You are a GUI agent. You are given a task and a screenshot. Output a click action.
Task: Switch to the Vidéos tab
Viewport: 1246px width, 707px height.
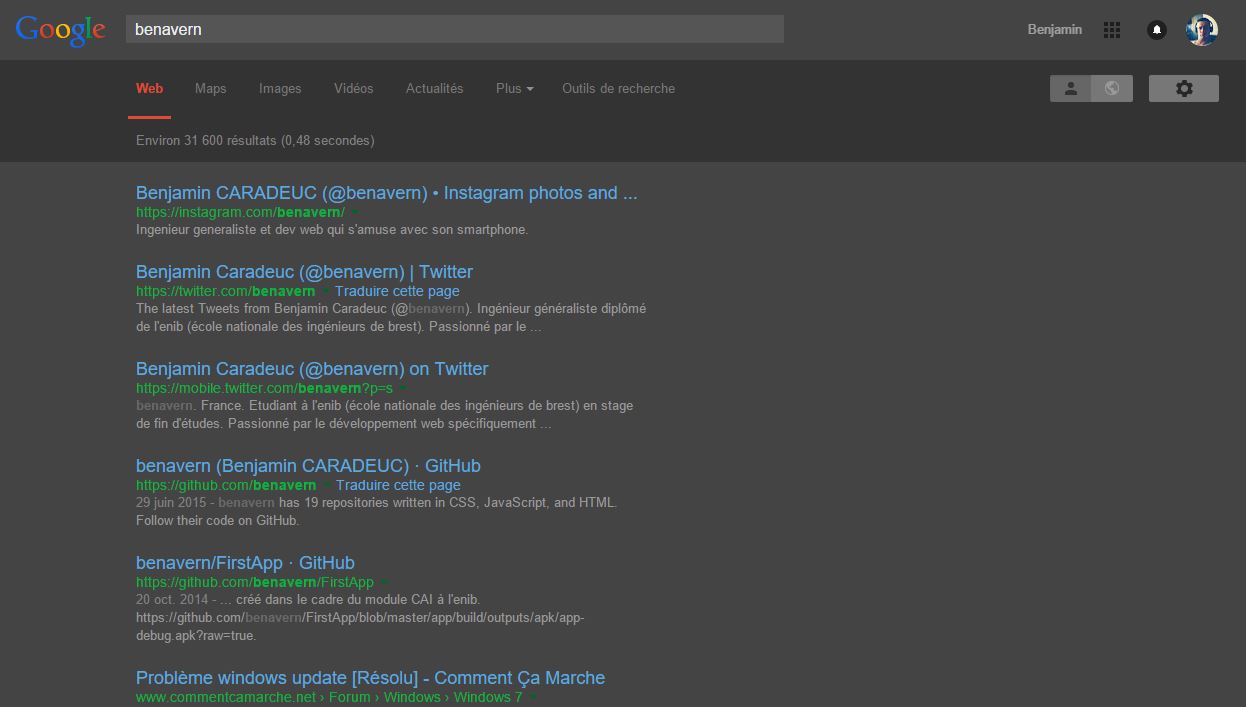pos(354,88)
